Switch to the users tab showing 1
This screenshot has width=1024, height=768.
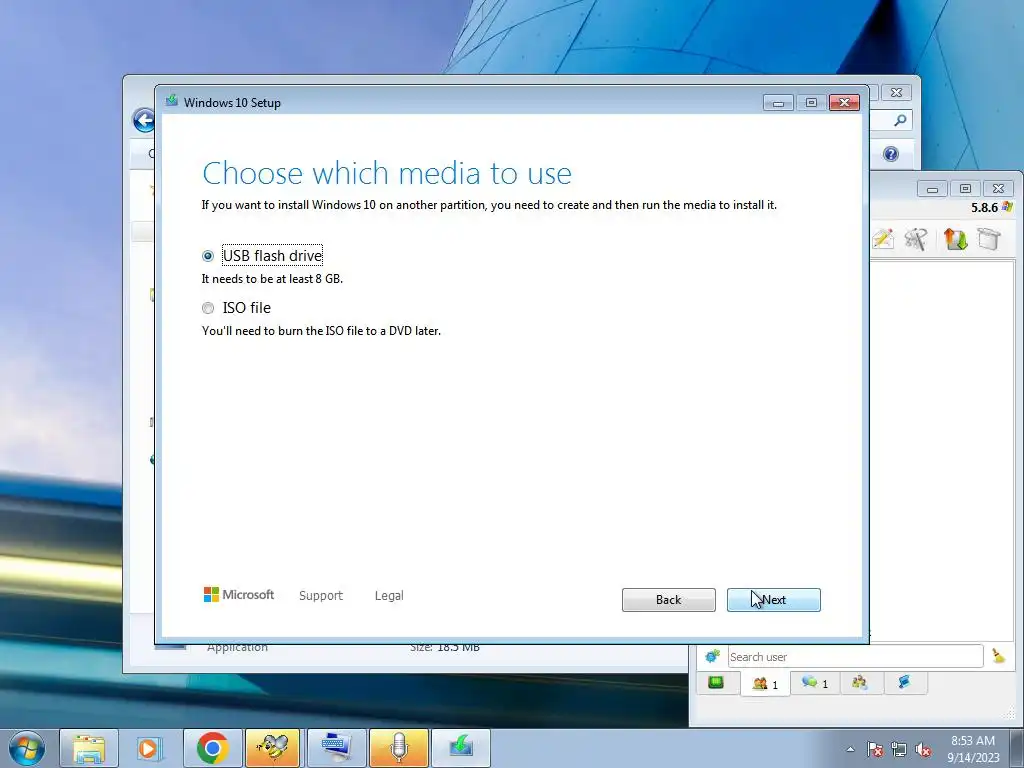(765, 684)
